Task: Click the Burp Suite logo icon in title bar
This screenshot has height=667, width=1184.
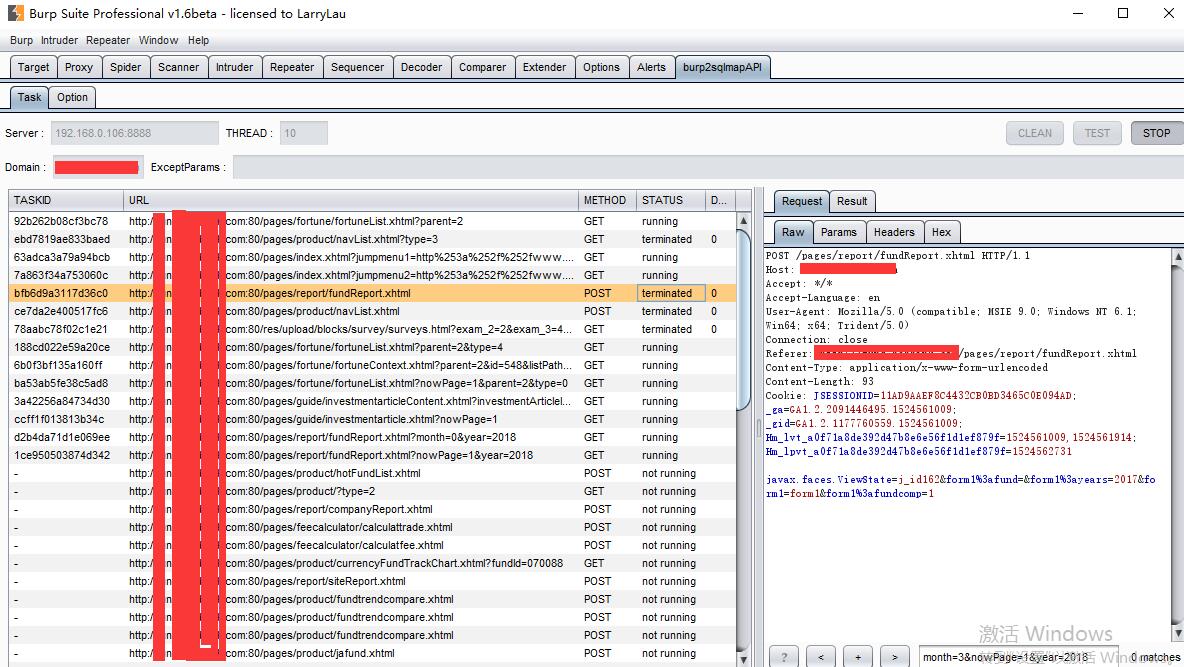Action: (16, 14)
